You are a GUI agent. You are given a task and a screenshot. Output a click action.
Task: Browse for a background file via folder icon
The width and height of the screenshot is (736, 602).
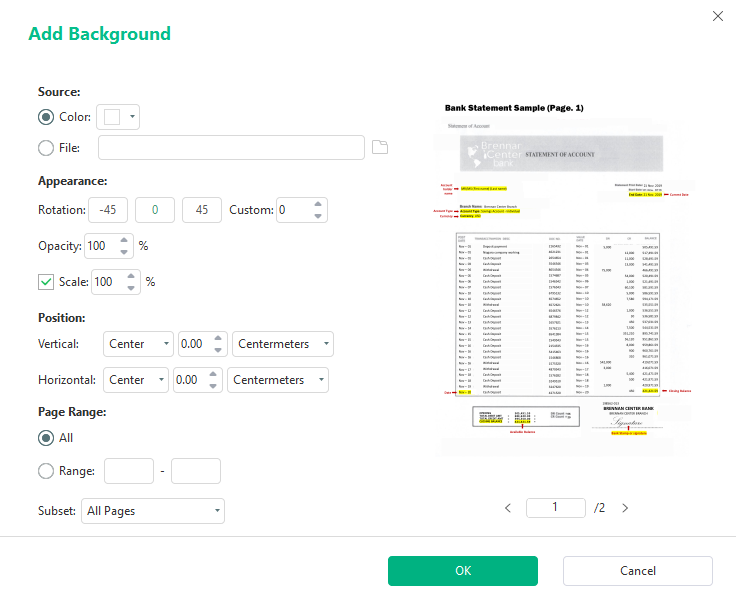pos(380,147)
